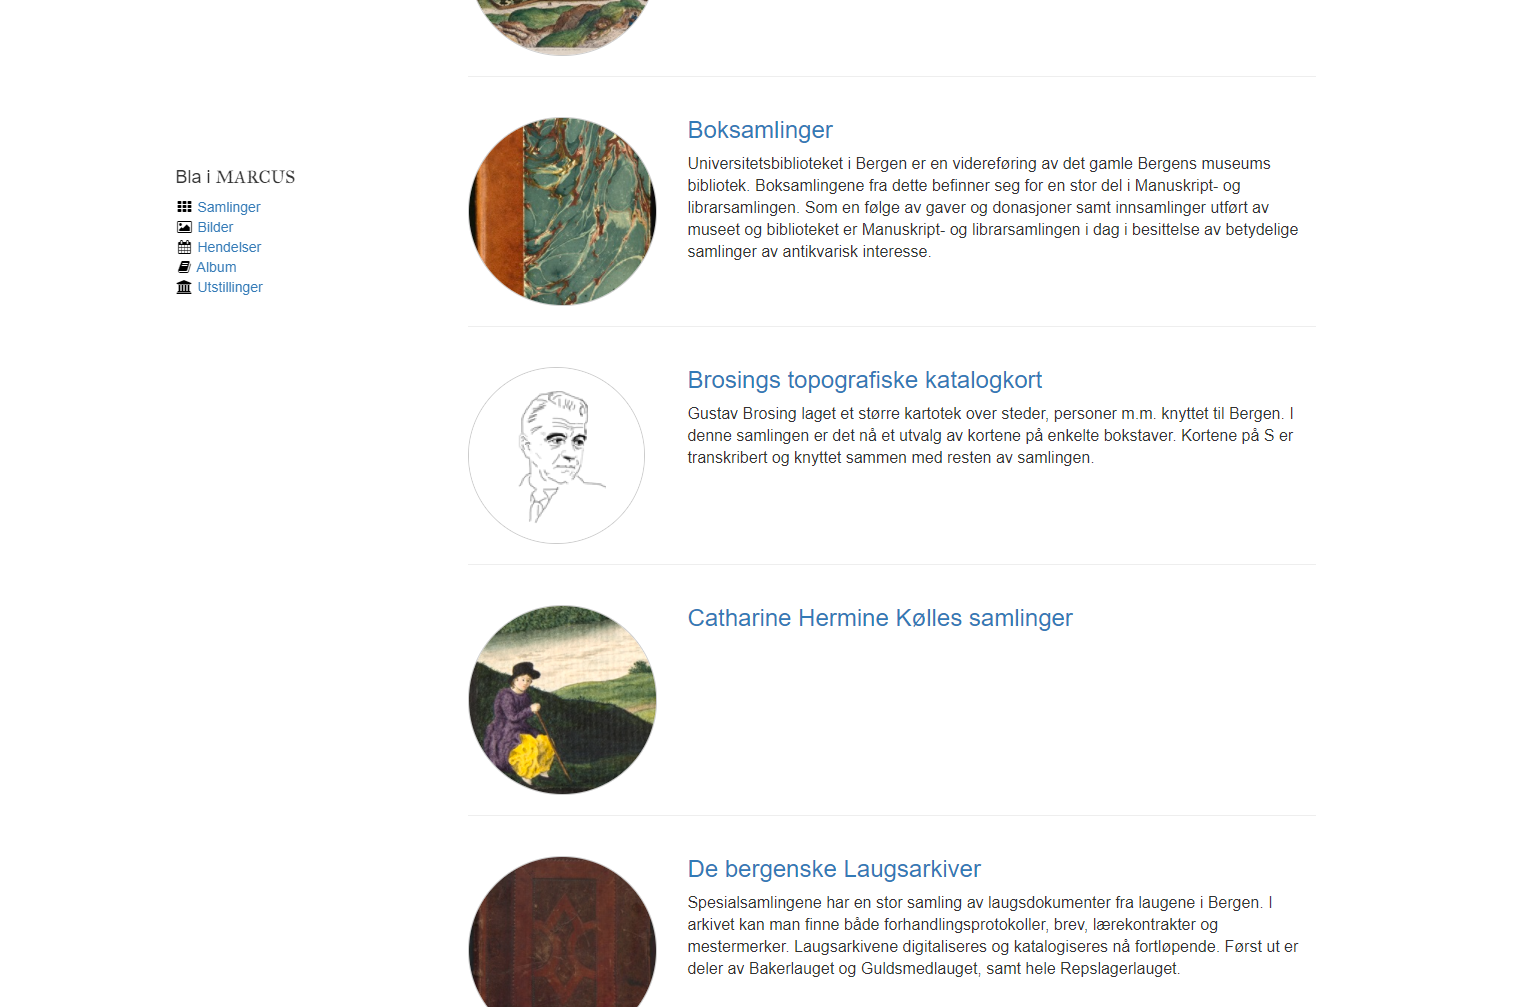Open Brosings topografiske katalogkort heading
This screenshot has height=1007, width=1536.
865,380
